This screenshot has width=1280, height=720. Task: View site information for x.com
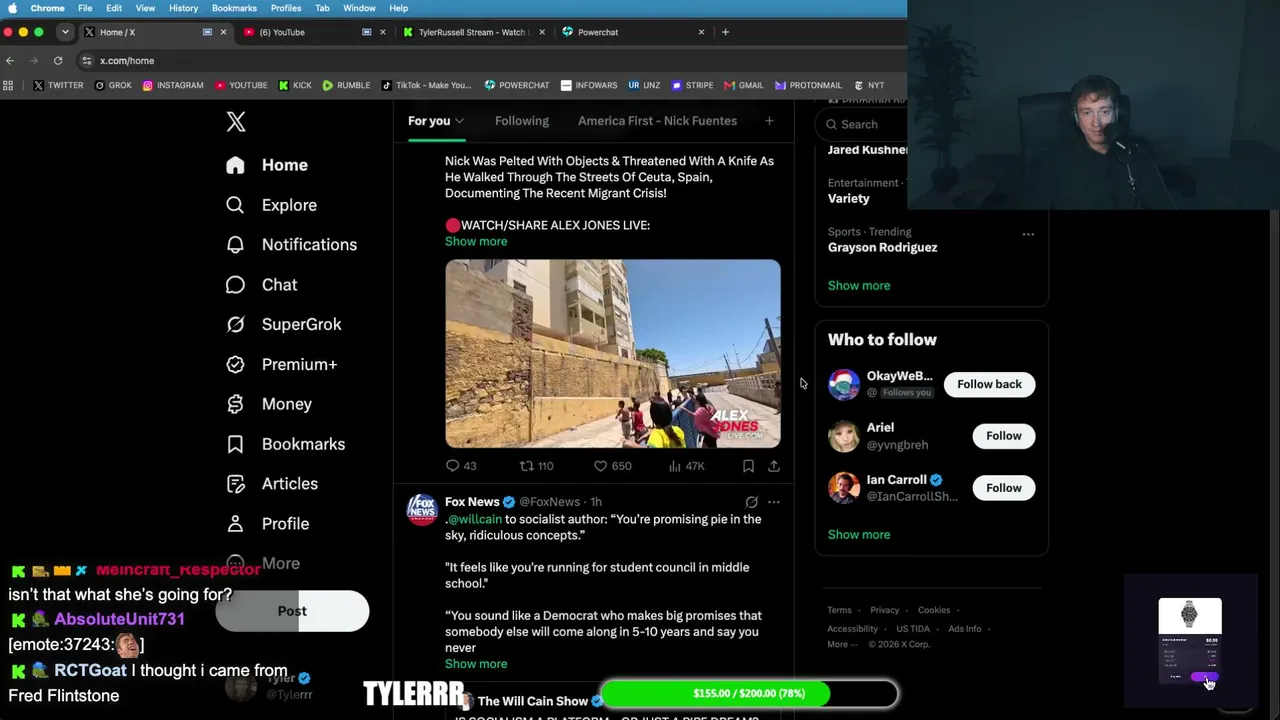pos(87,61)
